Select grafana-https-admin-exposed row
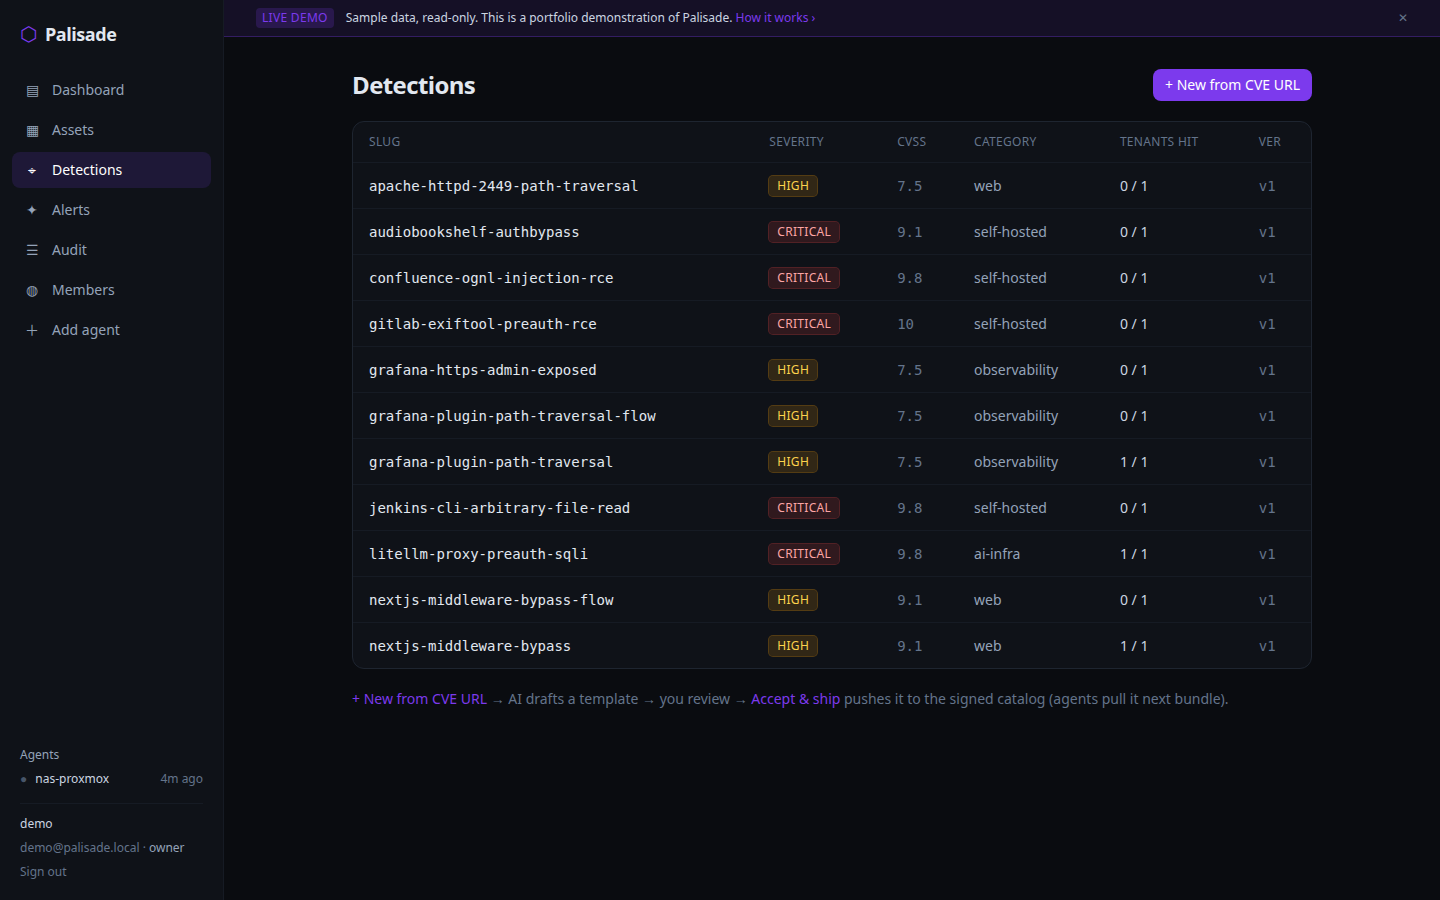 (x=832, y=370)
